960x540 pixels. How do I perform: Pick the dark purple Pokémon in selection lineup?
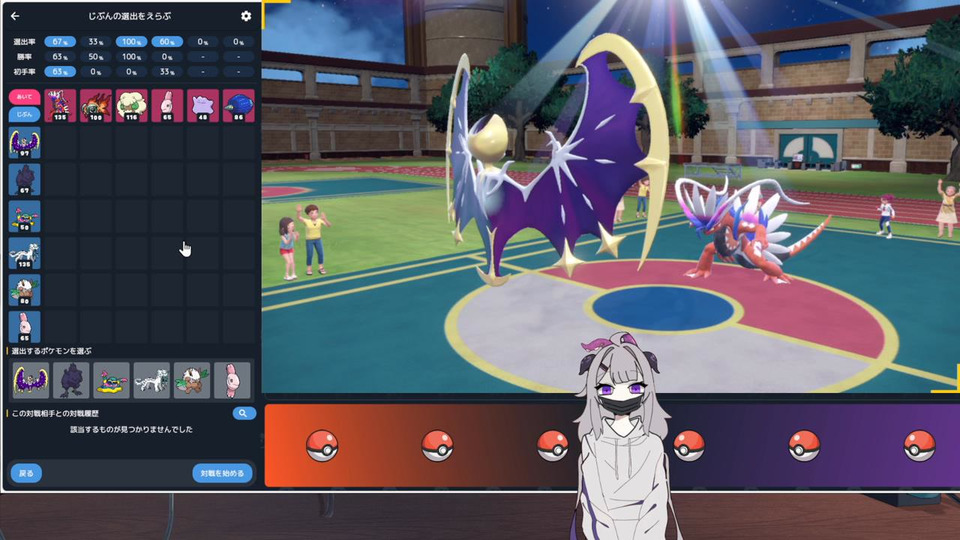click(x=71, y=380)
